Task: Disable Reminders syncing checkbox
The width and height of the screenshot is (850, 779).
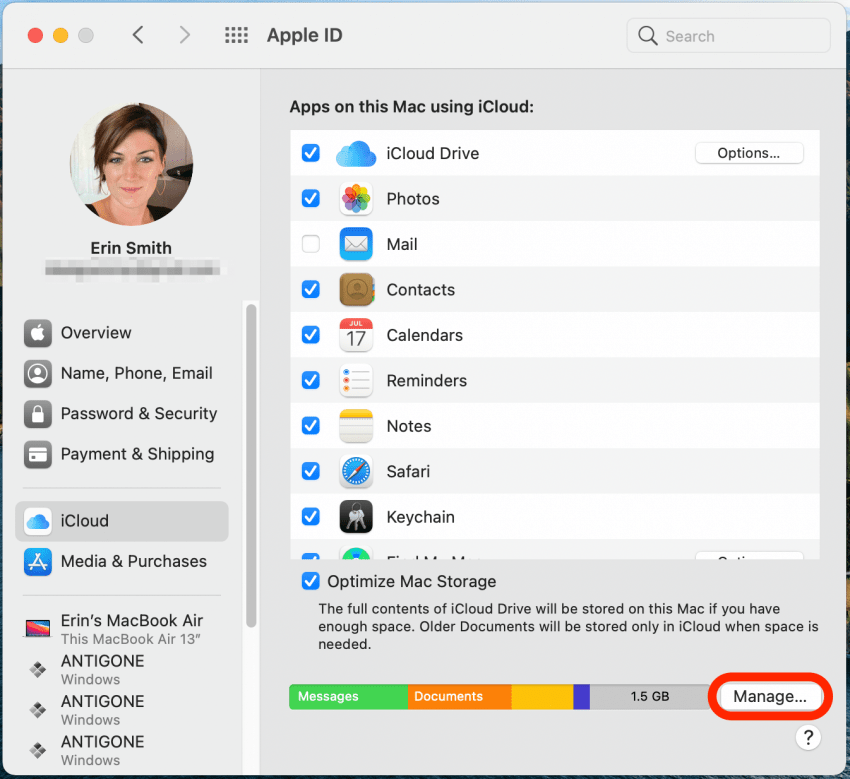Action: coord(311,381)
